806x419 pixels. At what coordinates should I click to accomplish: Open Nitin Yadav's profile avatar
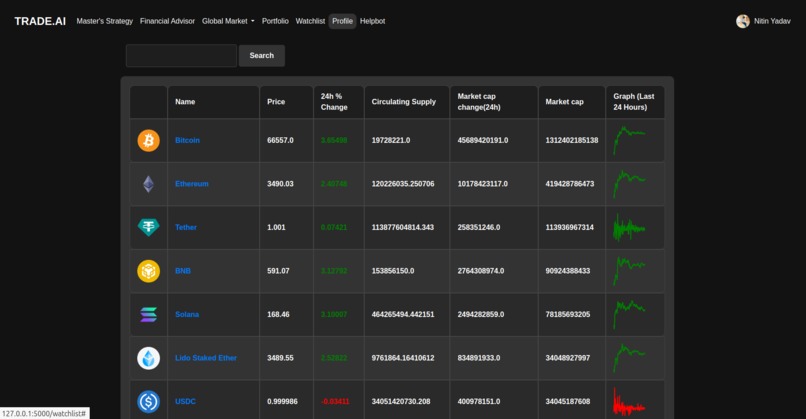pyautogui.click(x=743, y=21)
